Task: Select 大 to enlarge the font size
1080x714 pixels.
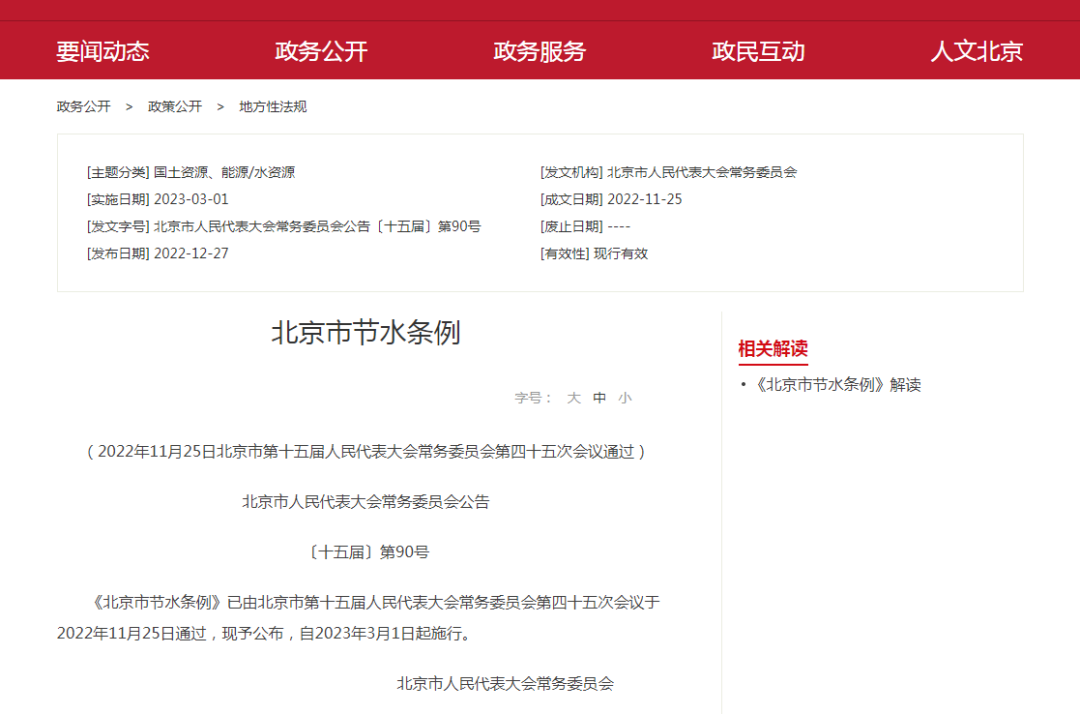Action: pyautogui.click(x=574, y=397)
